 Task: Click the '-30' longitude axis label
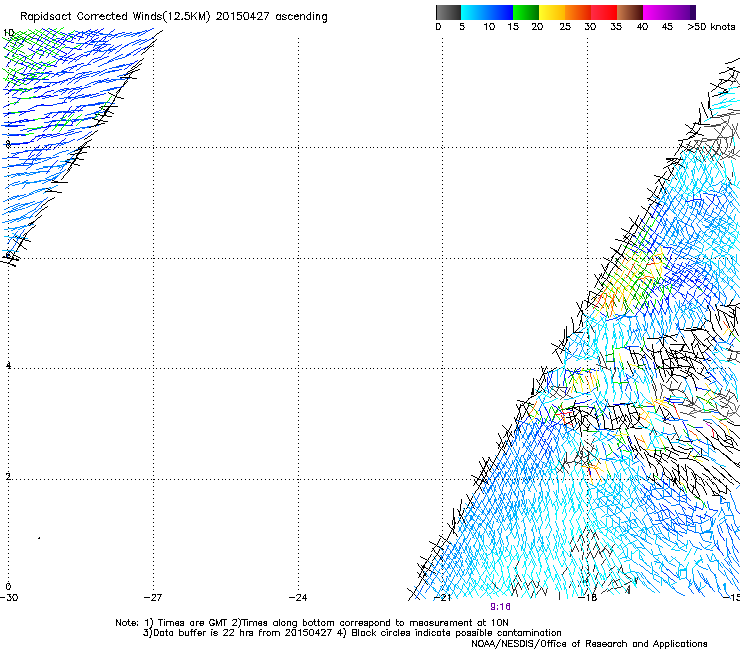pyautogui.click(x=9, y=598)
